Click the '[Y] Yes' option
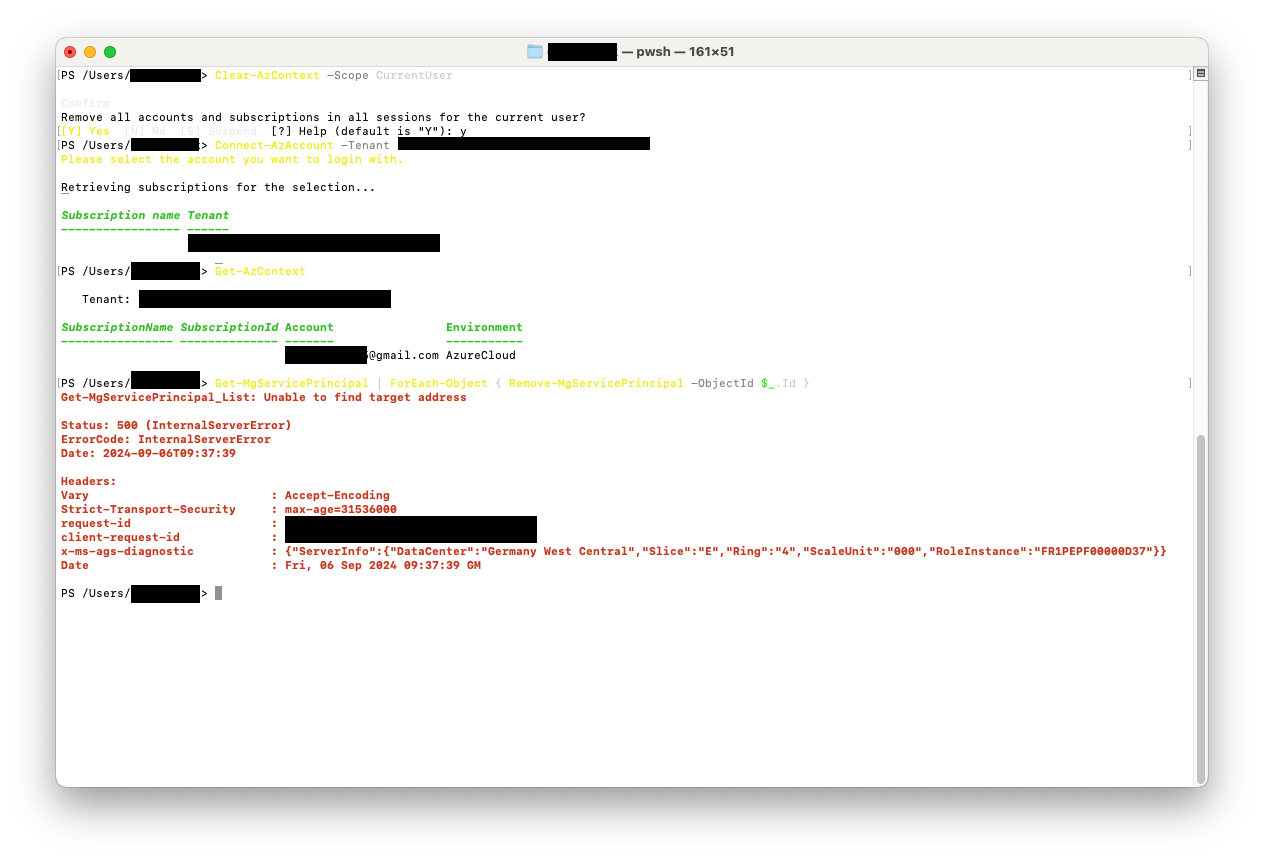Viewport: 1264px width, 861px height. (x=86, y=132)
